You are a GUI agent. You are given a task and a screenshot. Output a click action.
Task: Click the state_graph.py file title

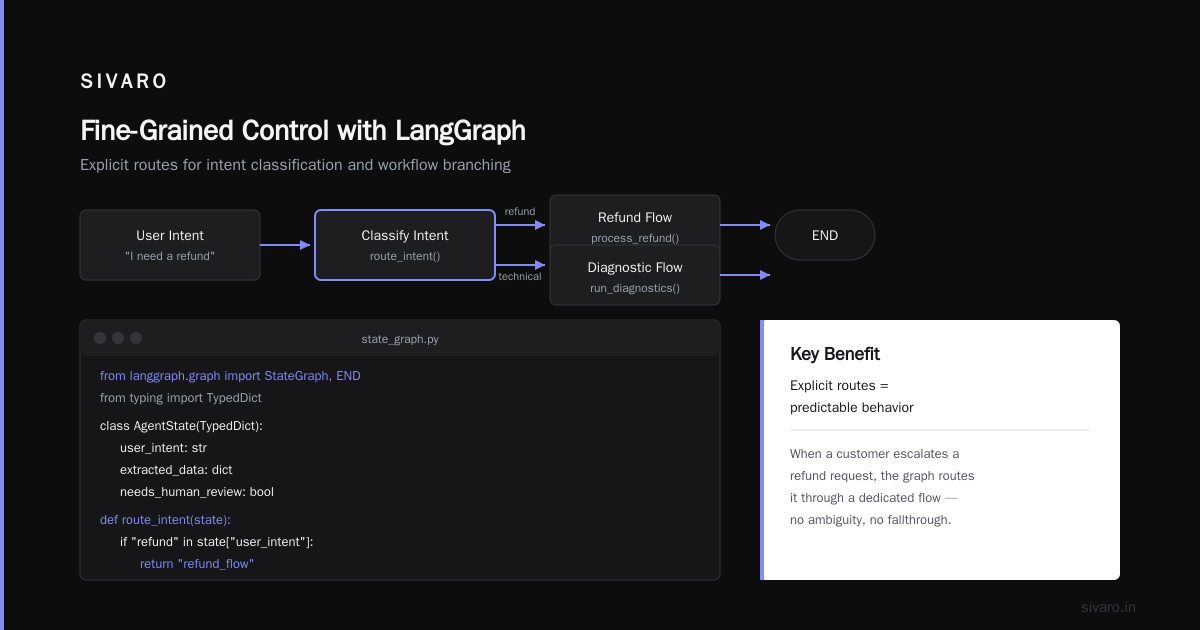(400, 339)
